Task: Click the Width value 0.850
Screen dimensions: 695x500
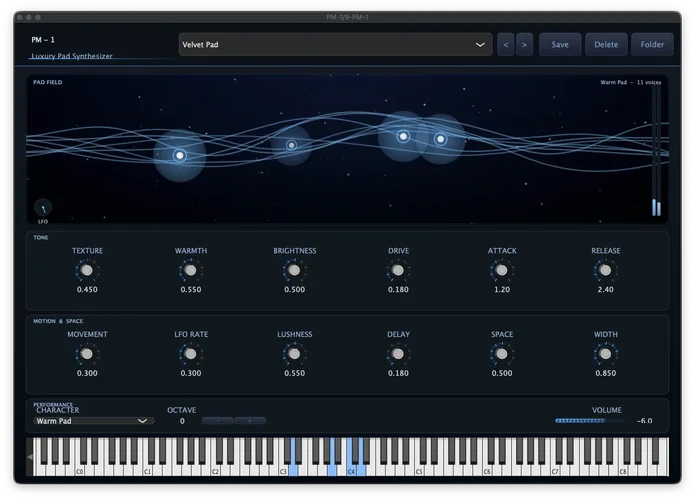Action: click(x=605, y=373)
